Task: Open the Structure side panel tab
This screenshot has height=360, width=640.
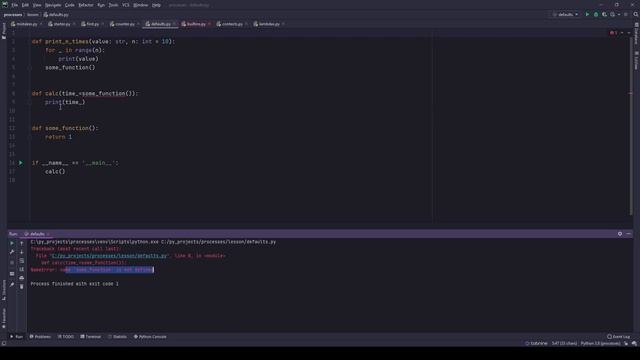Action: pyautogui.click(x=4, y=290)
